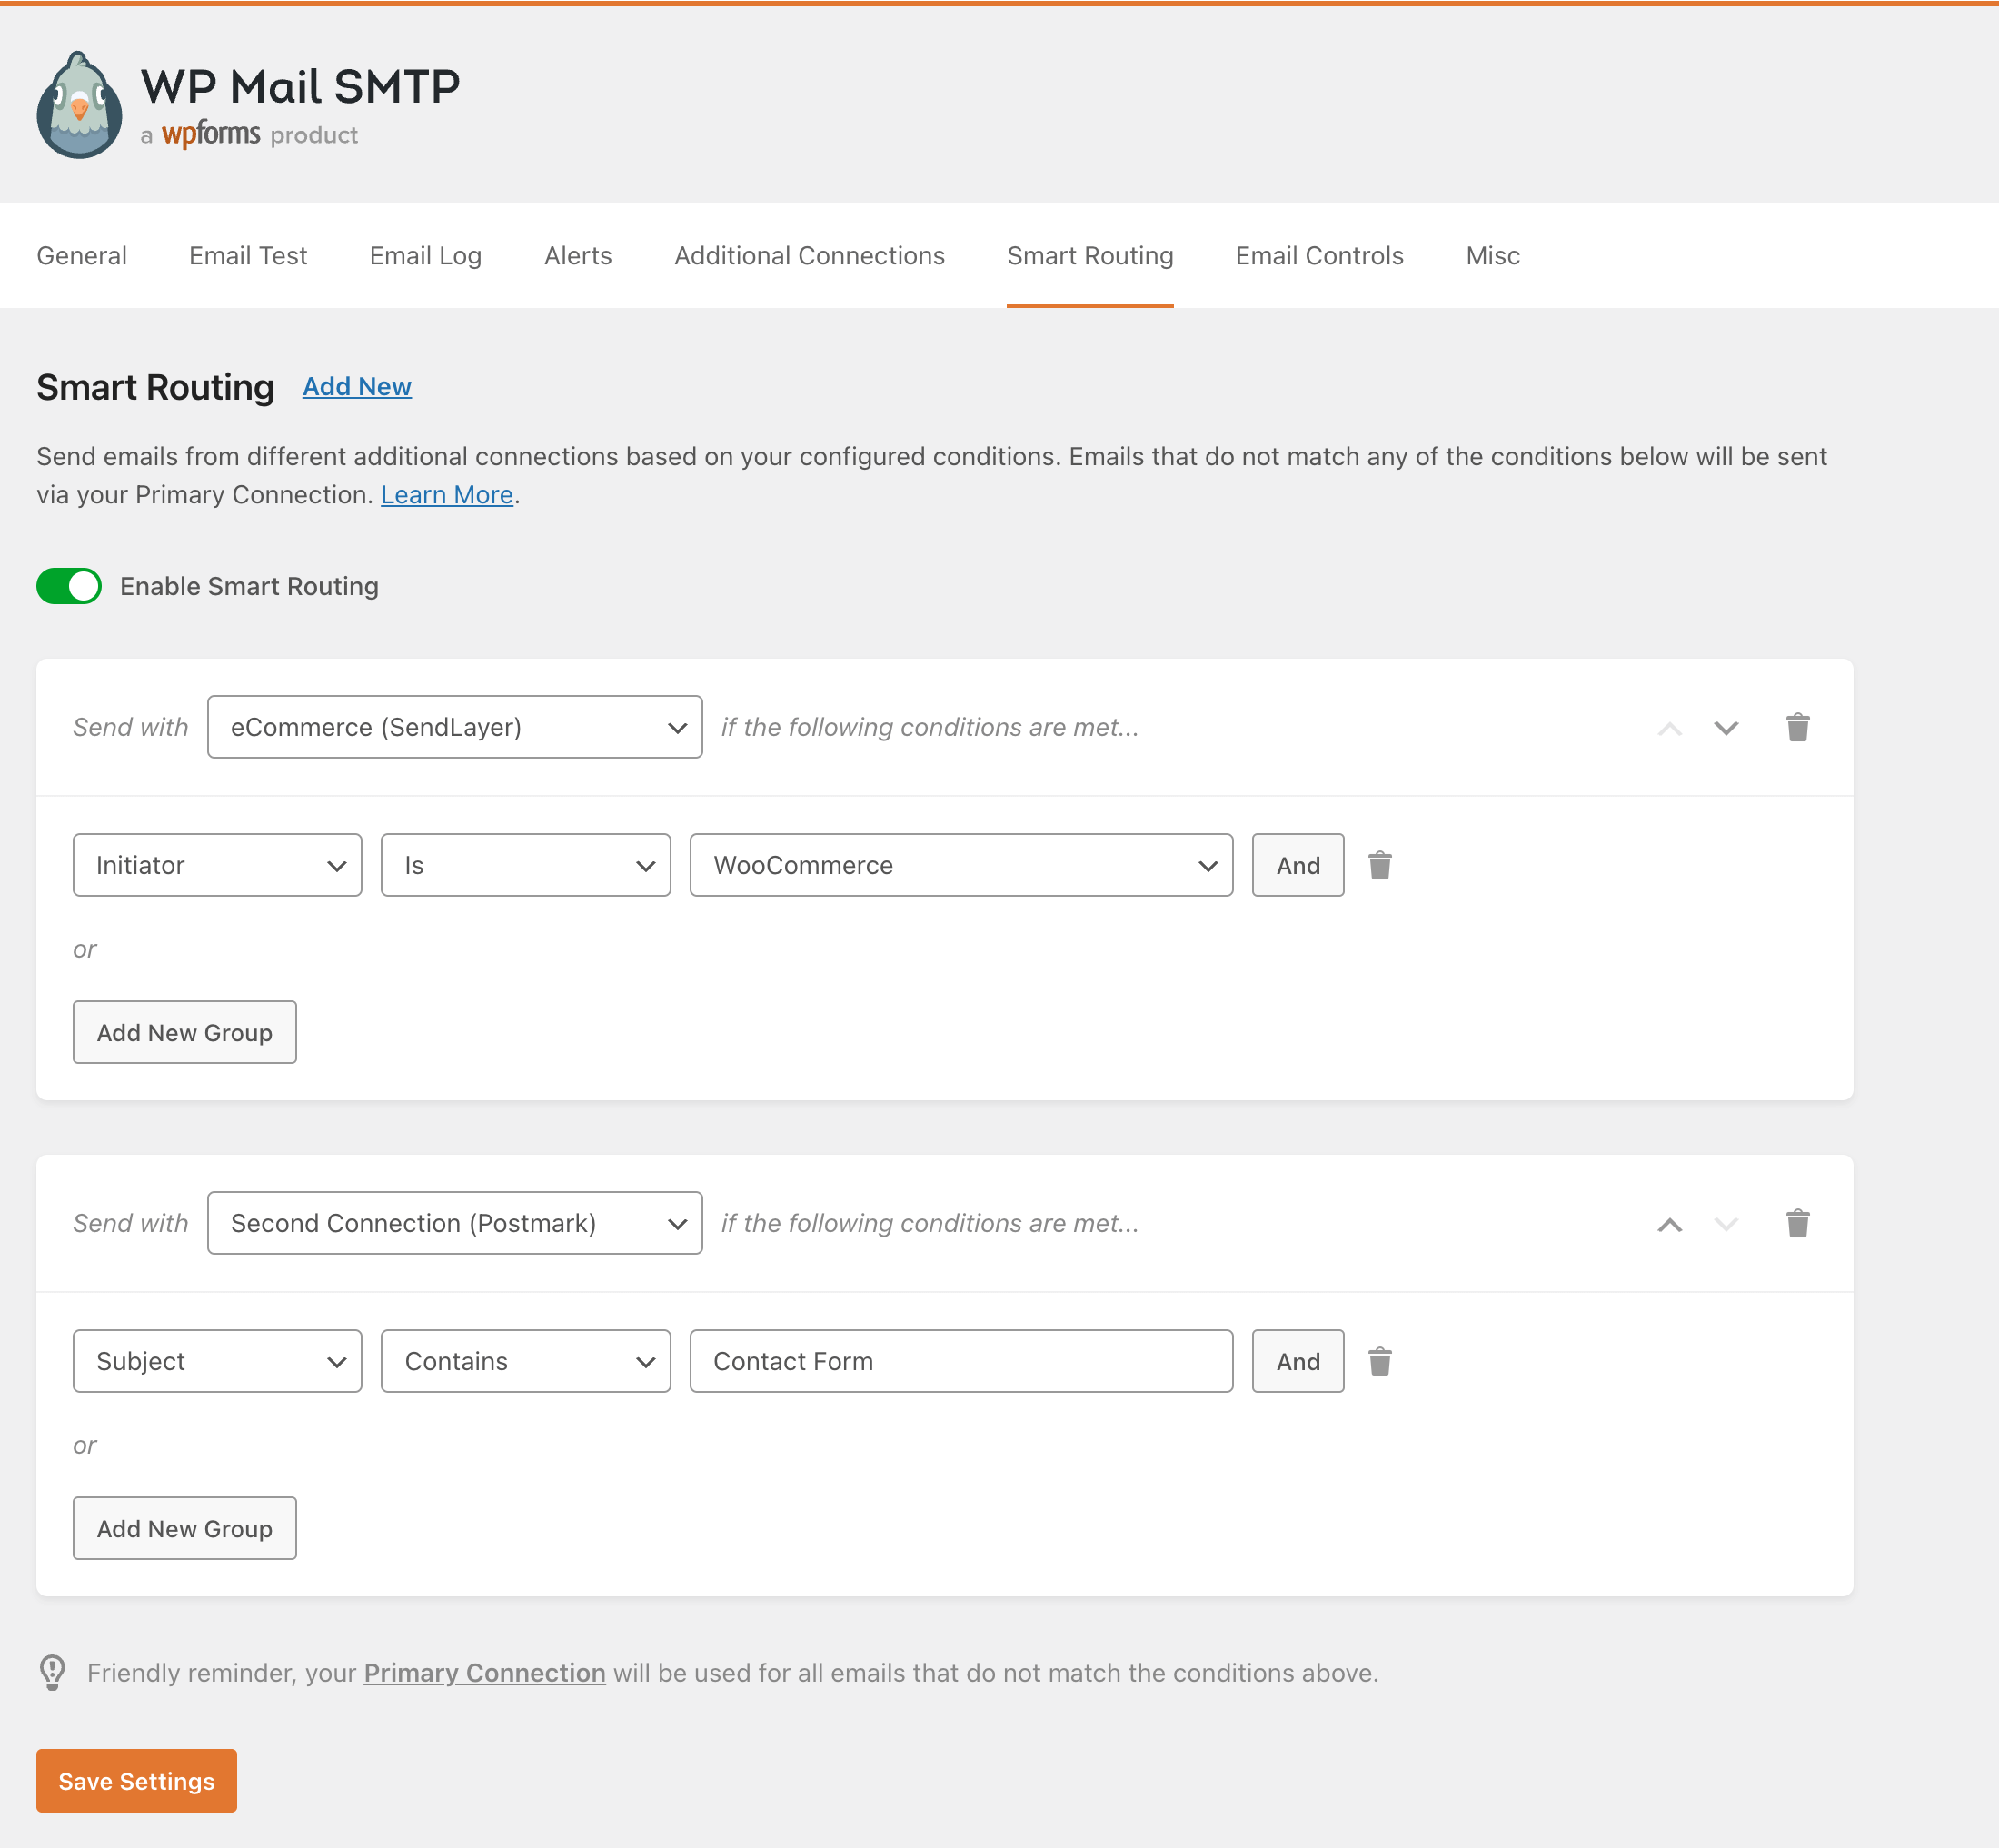Click the Add New routing link
The height and width of the screenshot is (1848, 1999).
(357, 386)
